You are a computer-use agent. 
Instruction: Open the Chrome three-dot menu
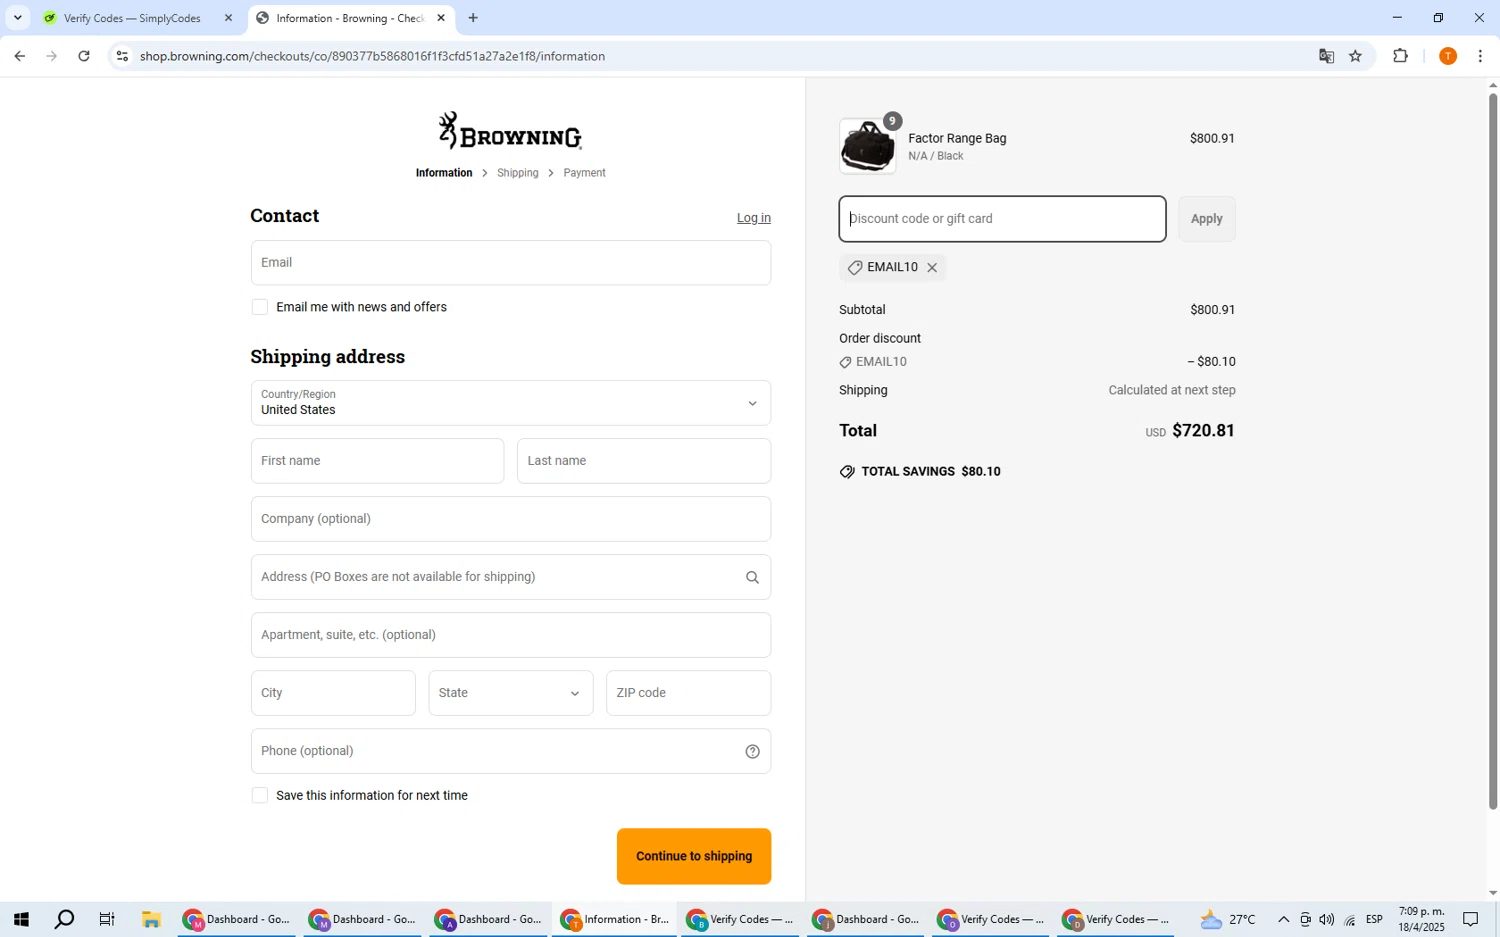tap(1480, 56)
